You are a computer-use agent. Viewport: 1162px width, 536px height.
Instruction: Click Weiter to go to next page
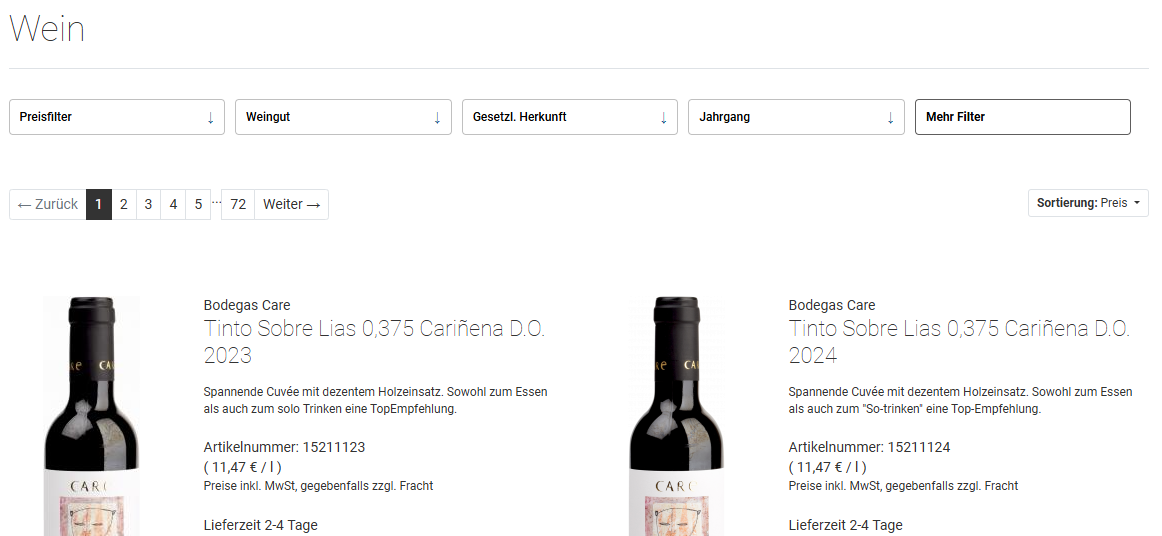[x=291, y=204]
